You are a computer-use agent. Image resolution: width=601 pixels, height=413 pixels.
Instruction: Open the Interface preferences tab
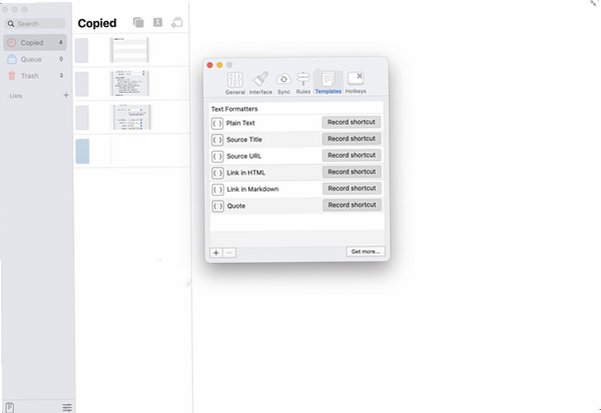tap(261, 83)
